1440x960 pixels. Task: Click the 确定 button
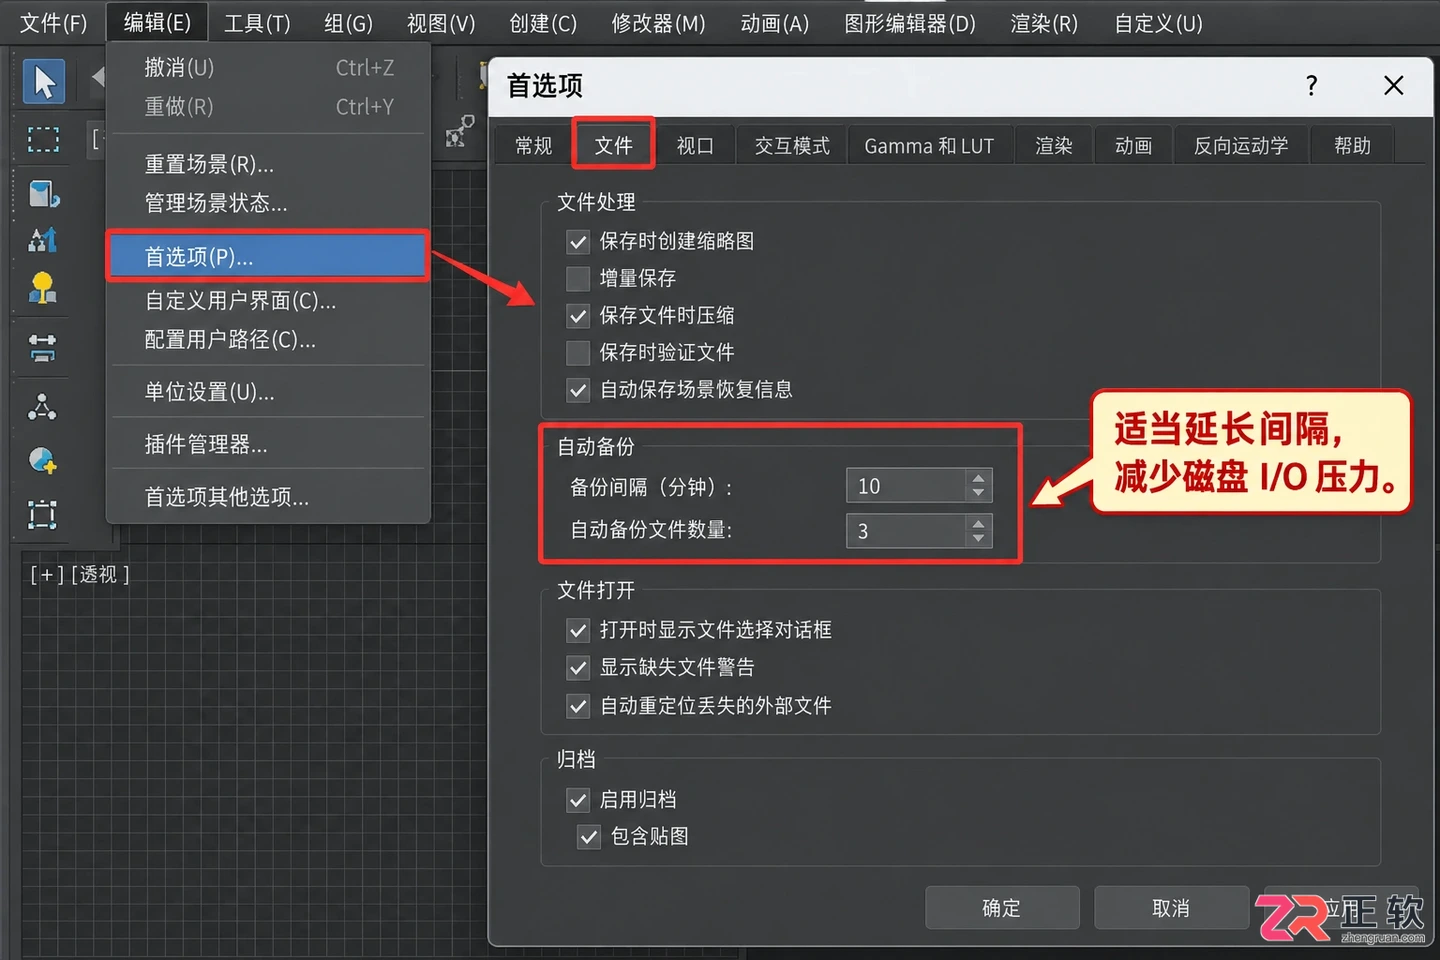[1002, 908]
